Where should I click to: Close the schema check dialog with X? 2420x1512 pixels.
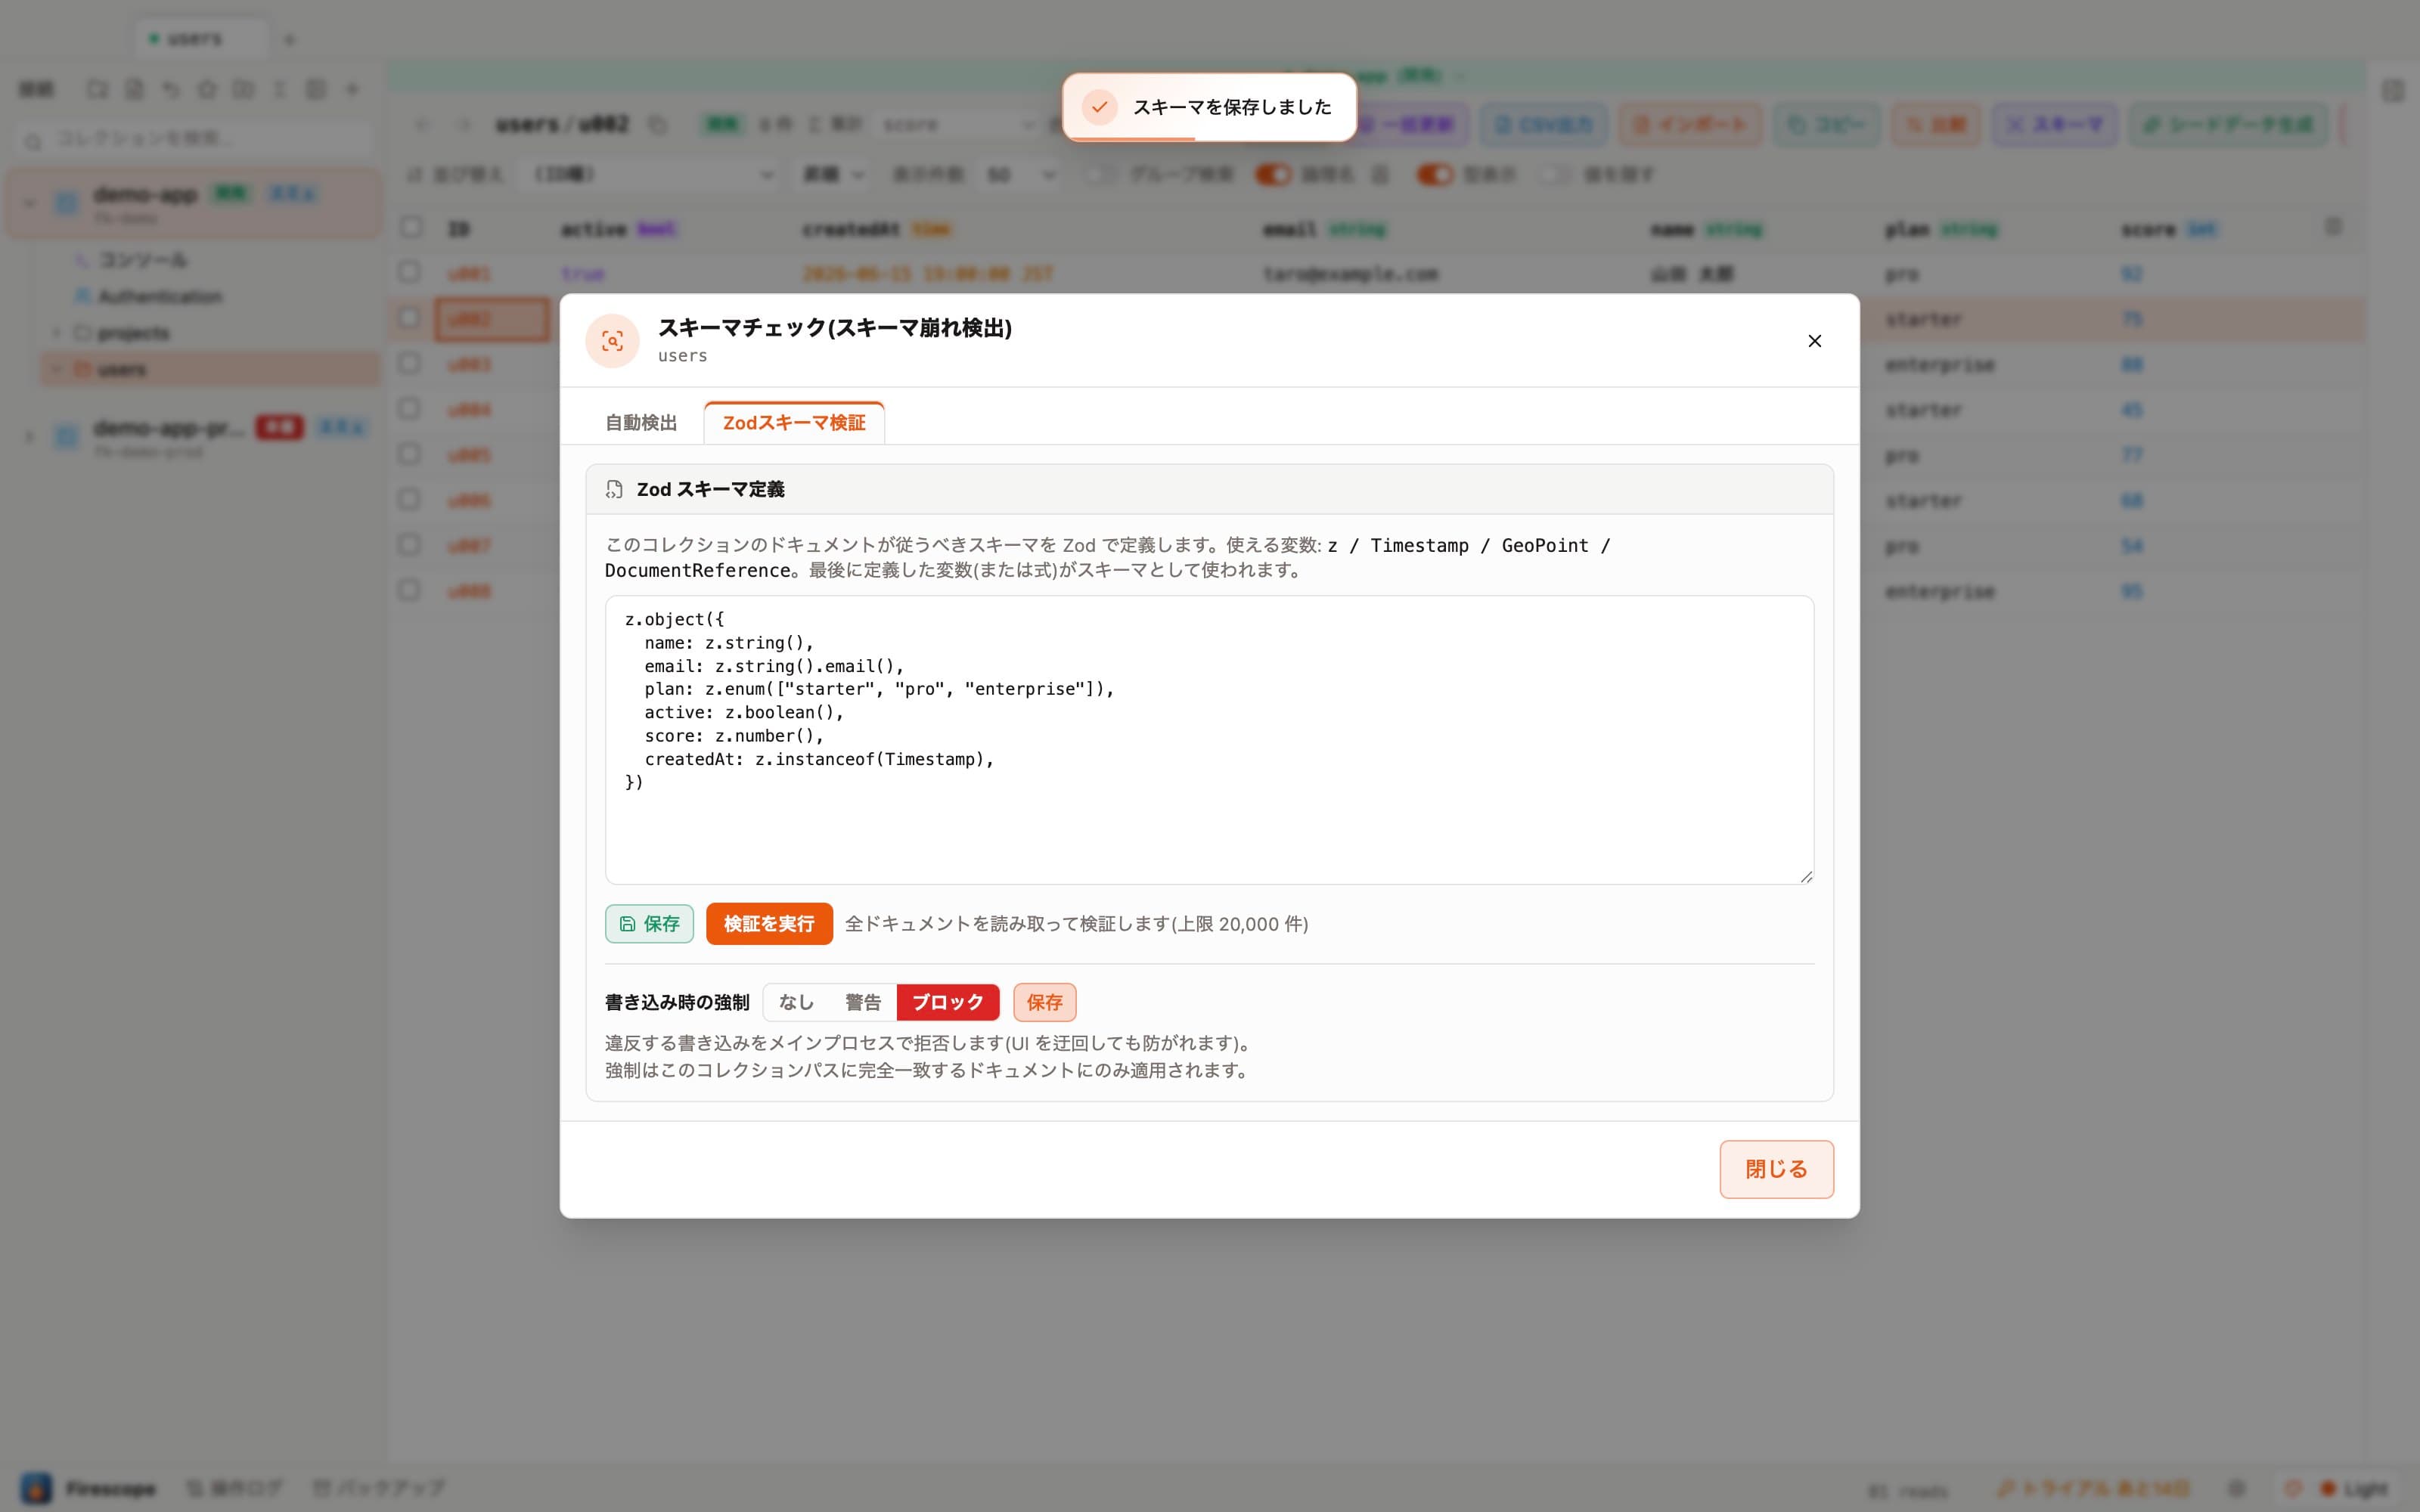click(1814, 341)
